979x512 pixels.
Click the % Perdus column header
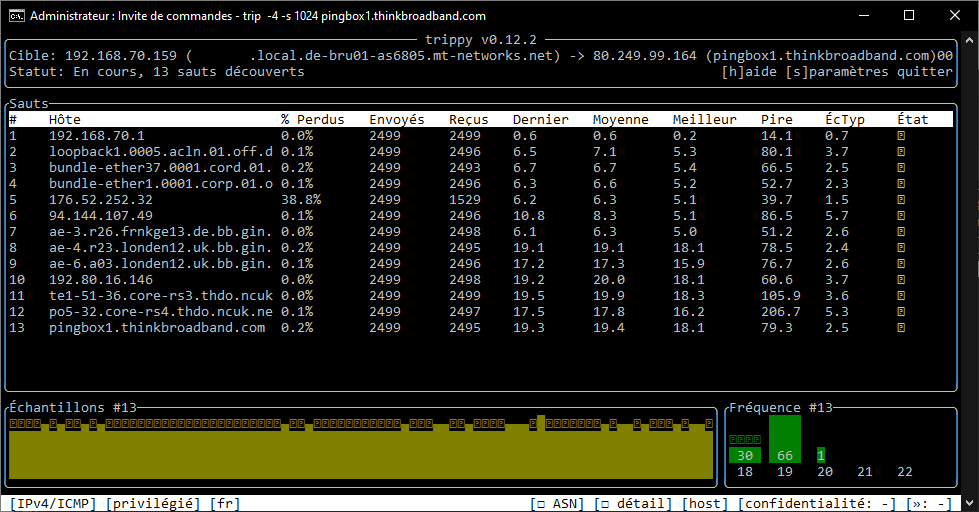(x=313, y=119)
